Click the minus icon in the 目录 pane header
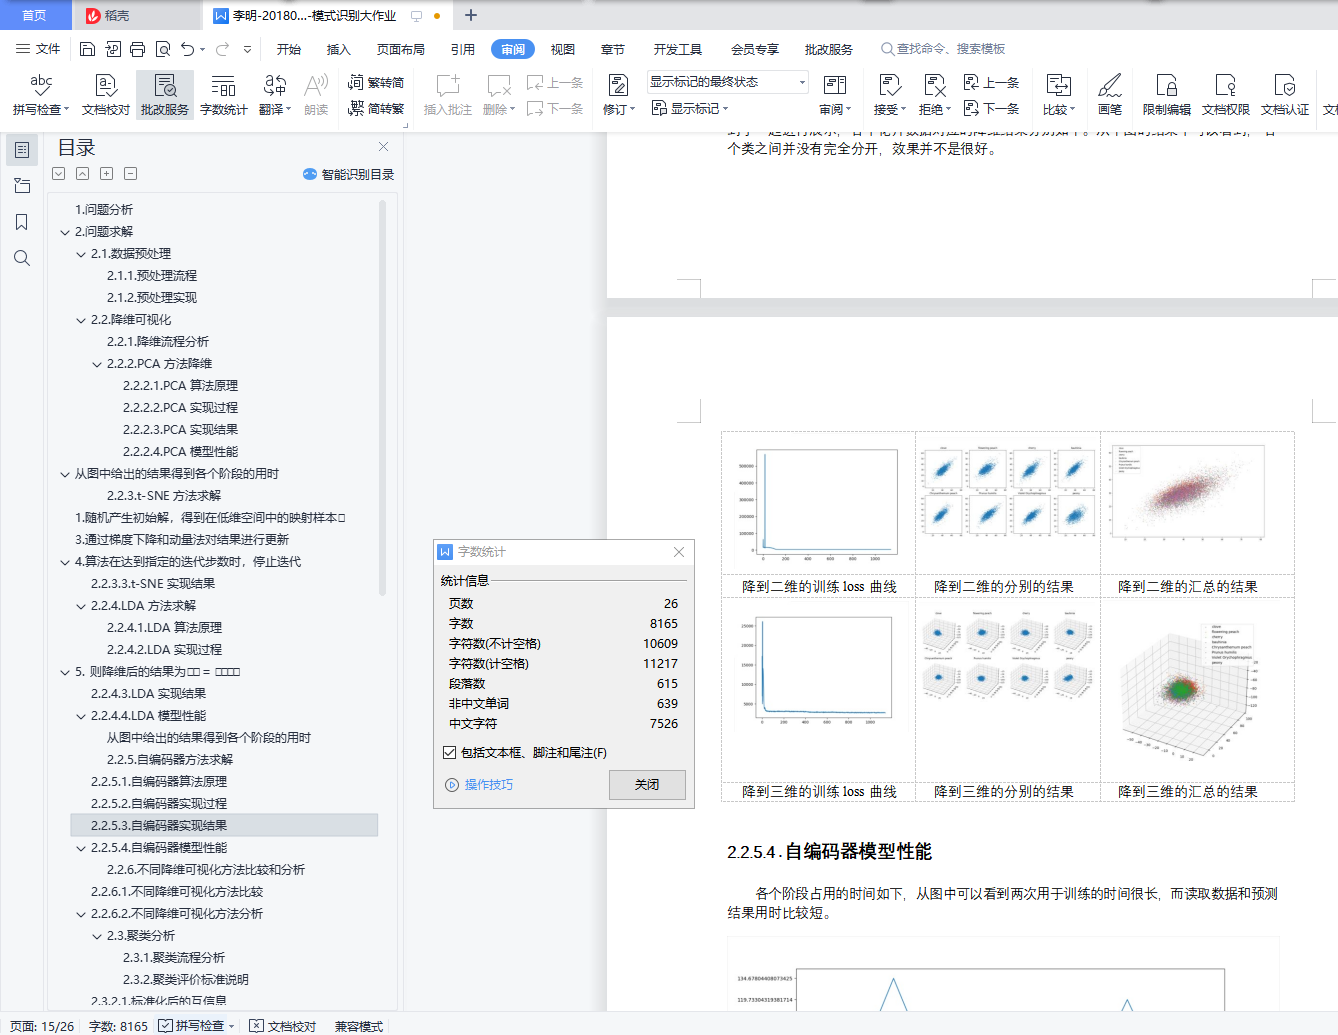 coord(130,174)
